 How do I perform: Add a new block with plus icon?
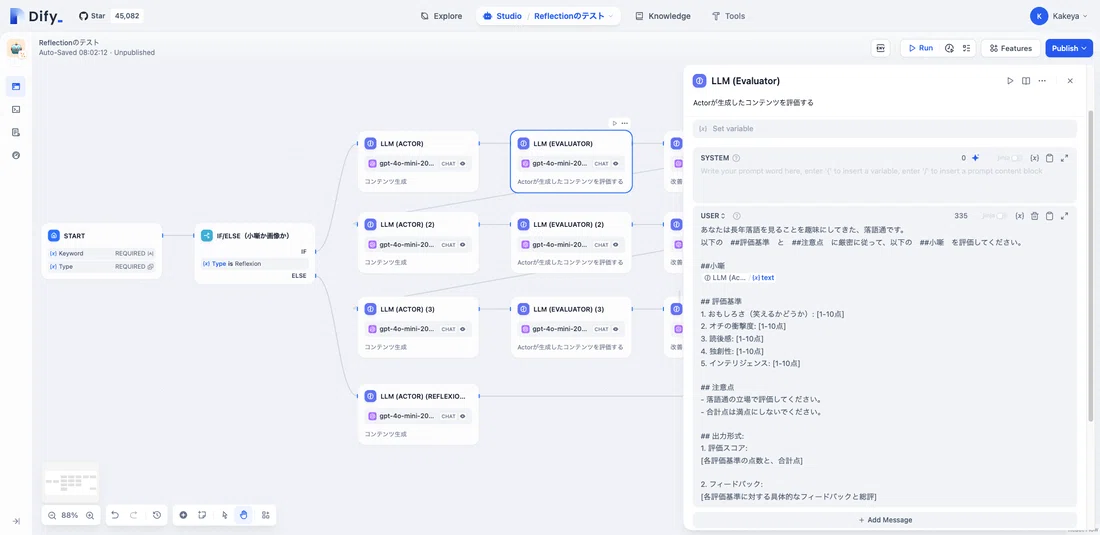tap(183, 515)
